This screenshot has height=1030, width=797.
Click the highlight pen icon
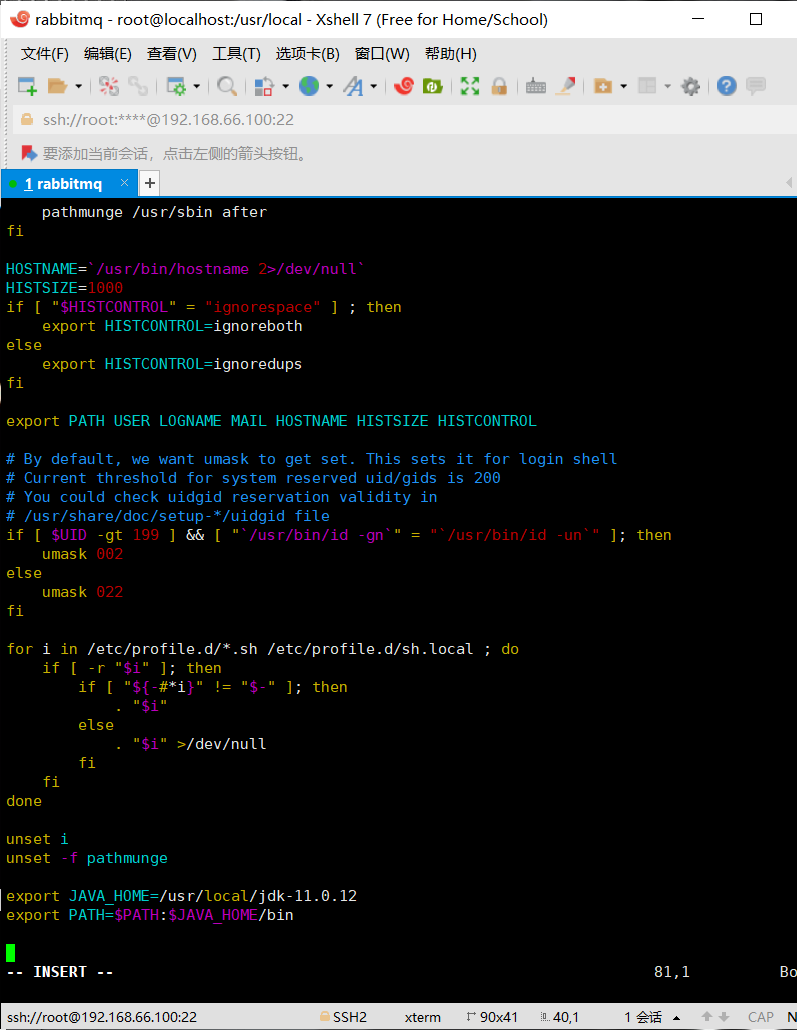[x=566, y=86]
